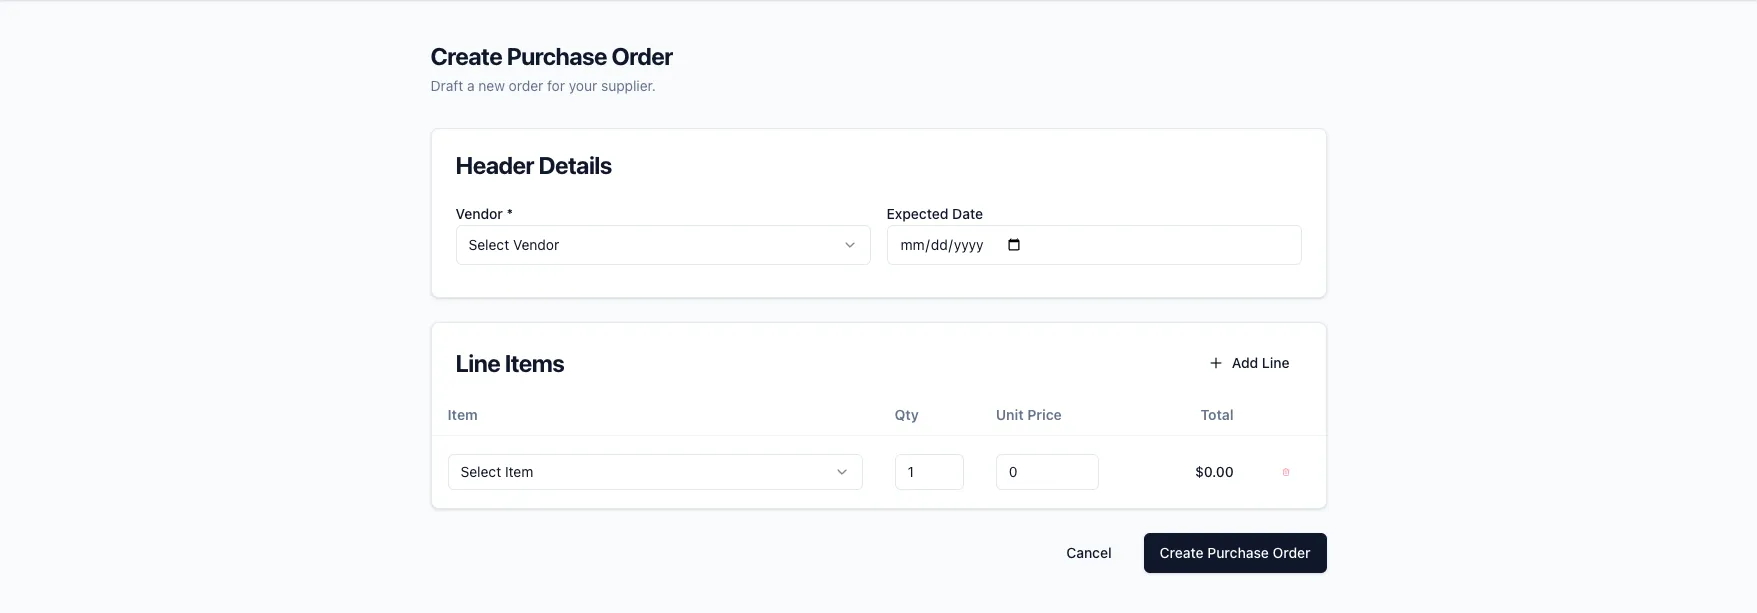Image resolution: width=1757 pixels, height=613 pixels.
Task: Cancel the purchase order draft
Action: click(1088, 552)
